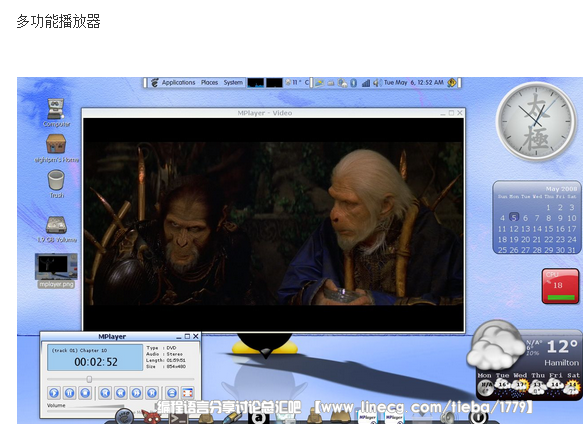Click the picture icon in the top panel
Screen dimensions: 583x424
pos(319,83)
